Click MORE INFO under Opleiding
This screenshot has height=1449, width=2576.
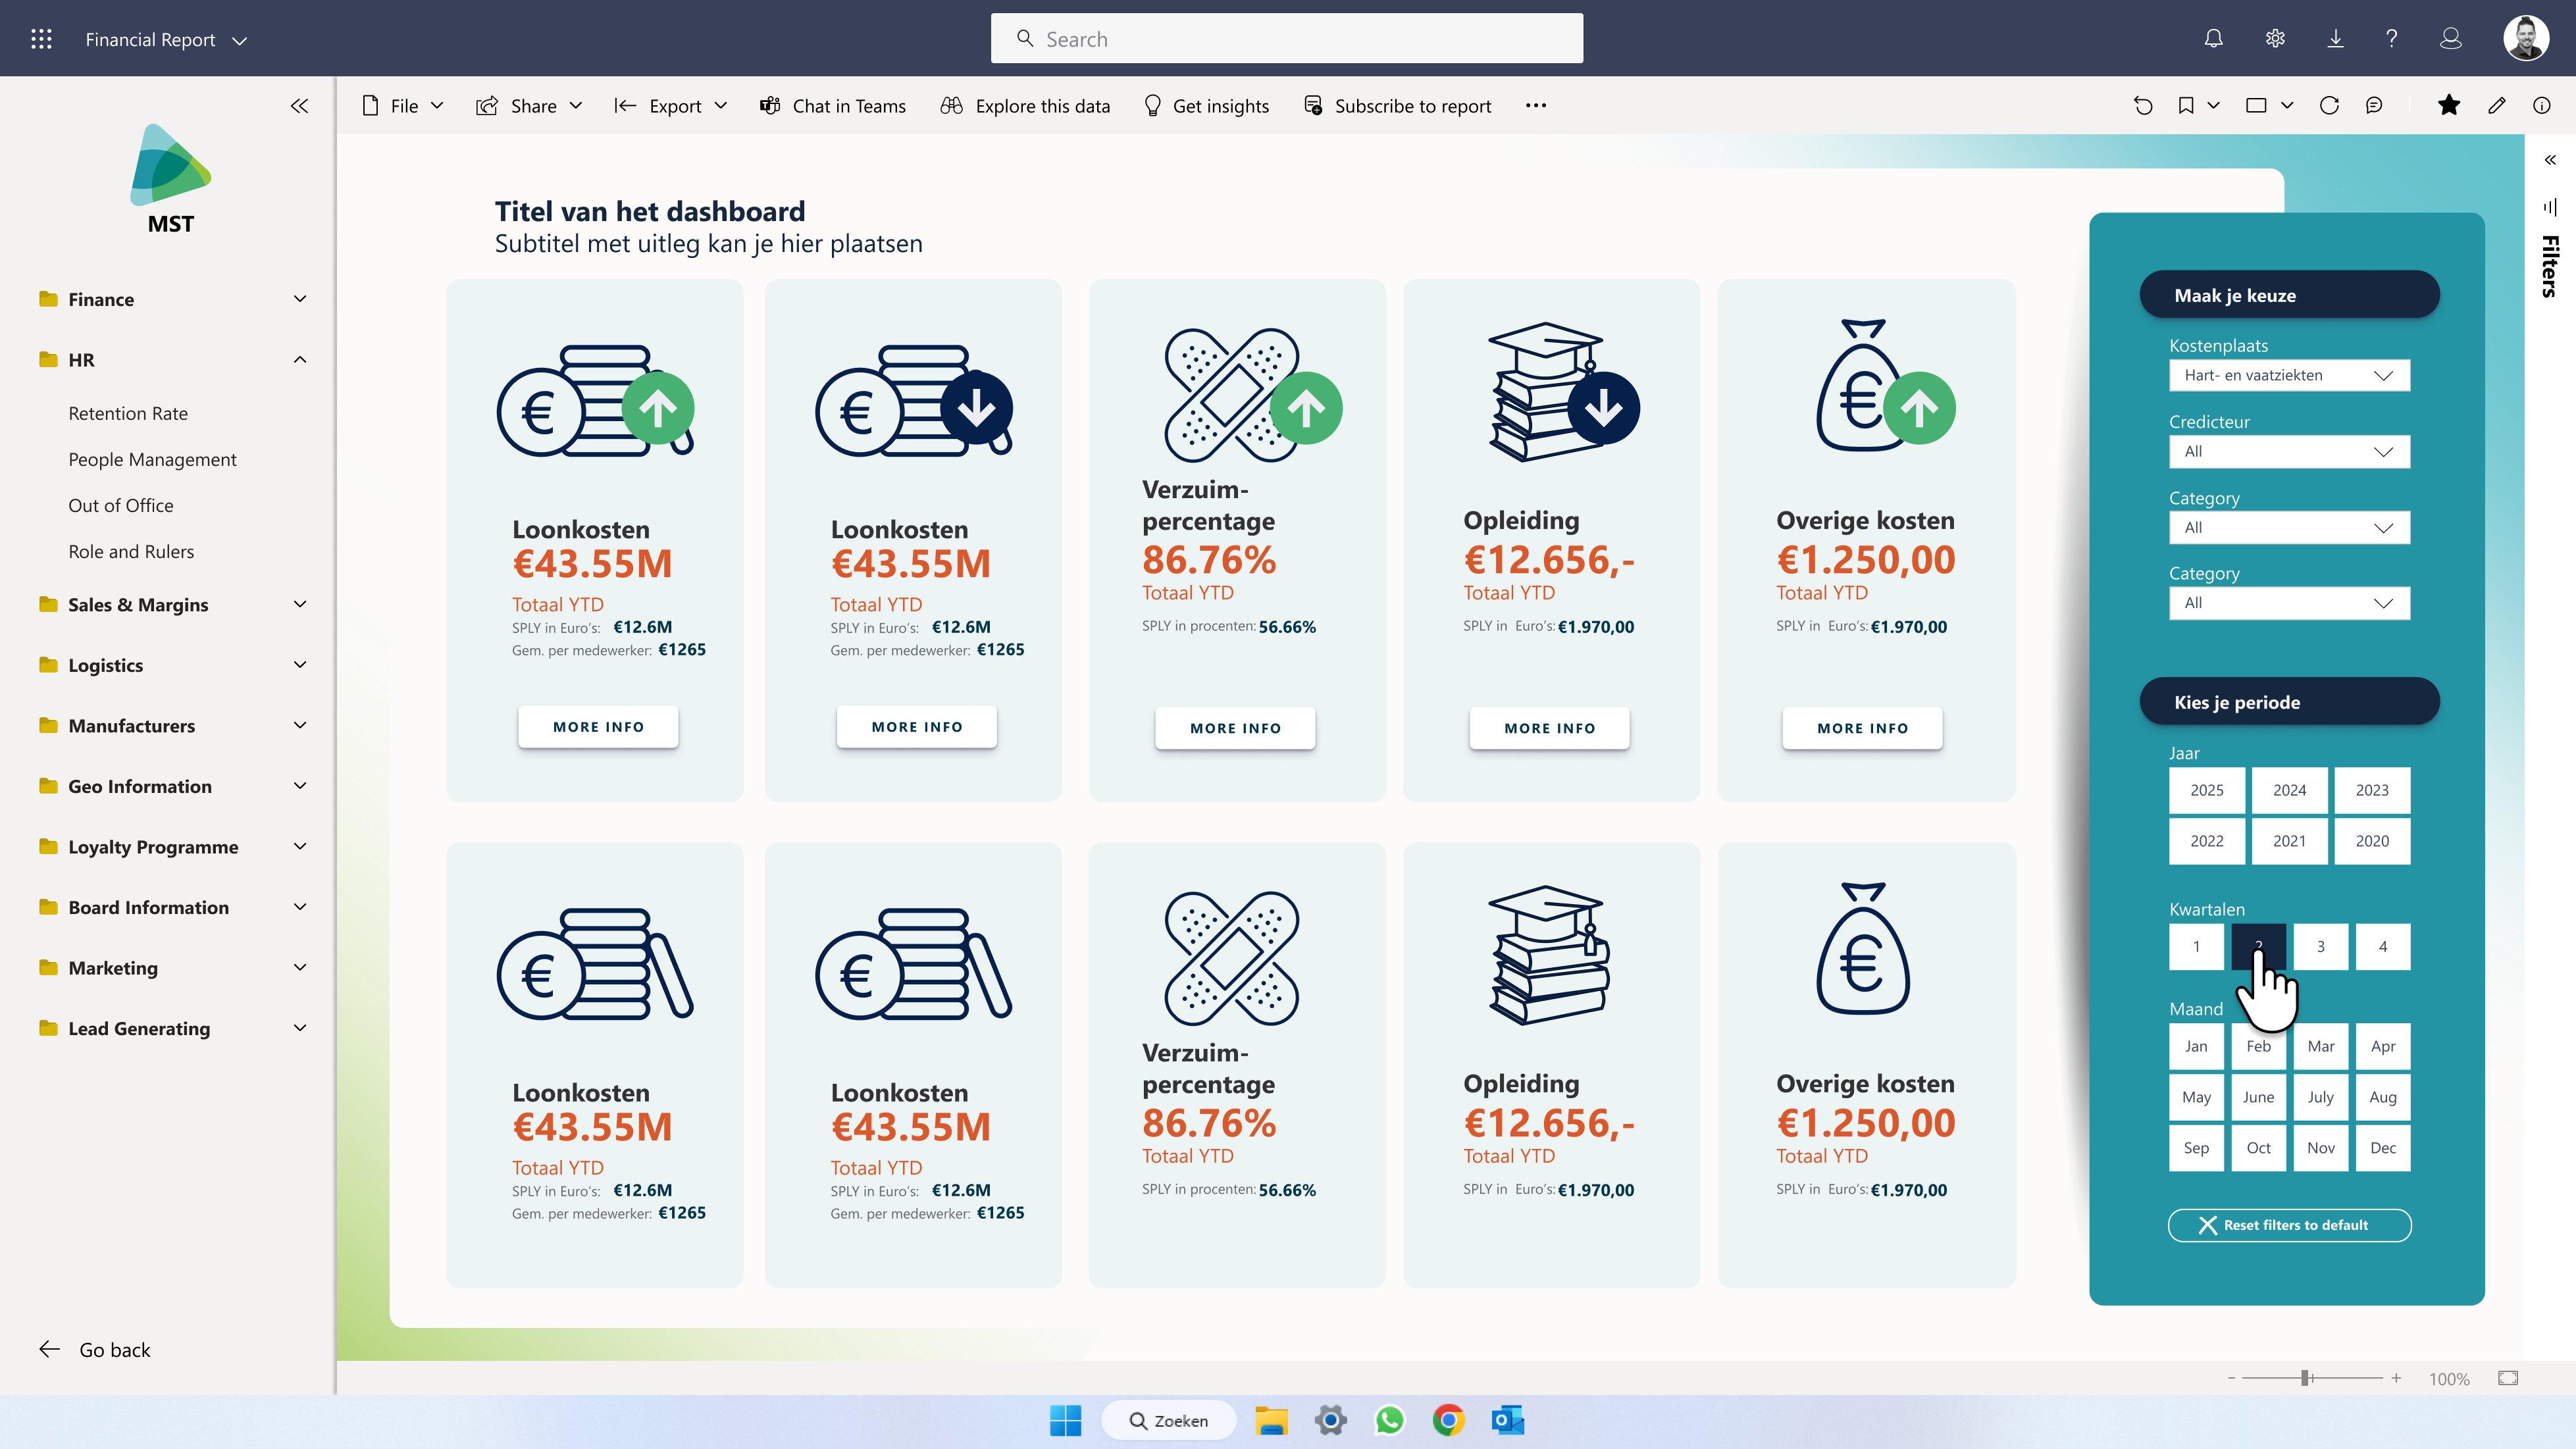click(x=1549, y=728)
